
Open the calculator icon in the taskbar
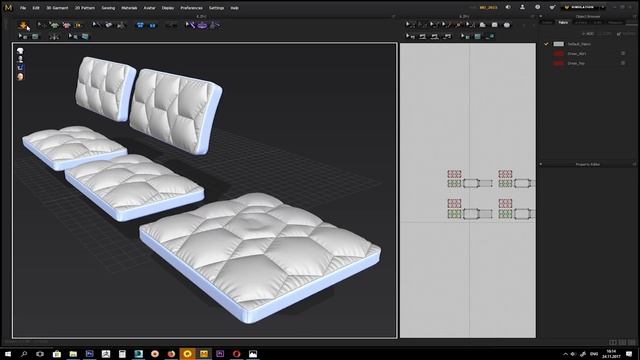(x=122, y=353)
